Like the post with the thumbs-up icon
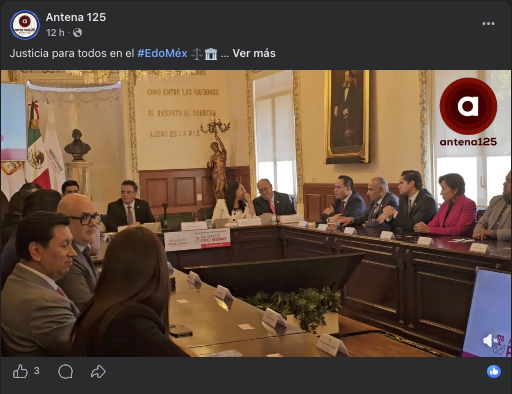The image size is (512, 394). [x=20, y=371]
